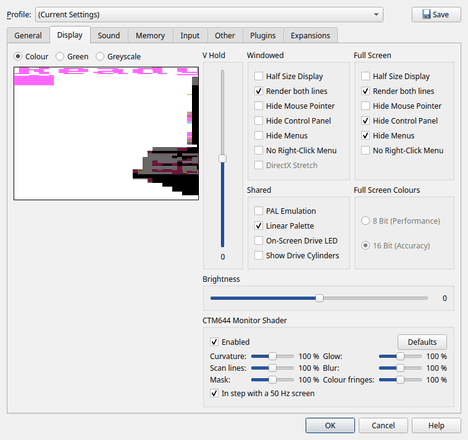468x440 pixels.
Task: Click the emulator screen preview image
Action: click(x=106, y=133)
